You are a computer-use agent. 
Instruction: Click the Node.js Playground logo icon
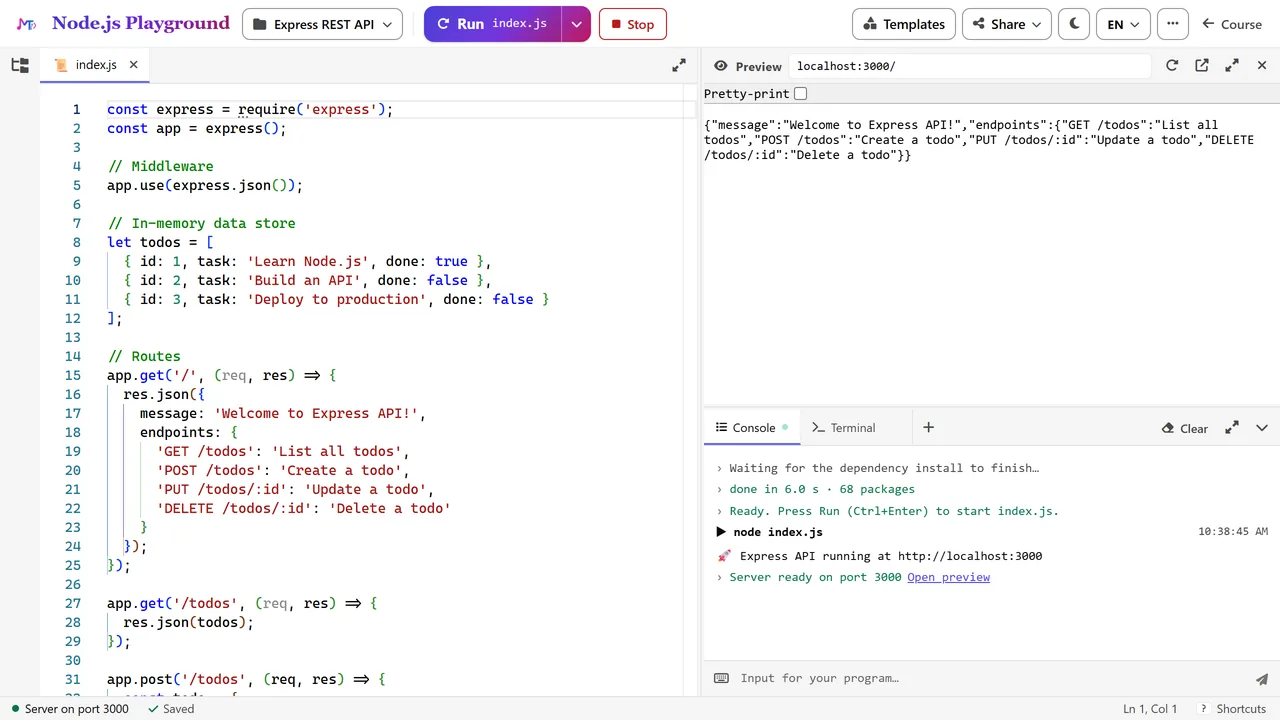27,24
